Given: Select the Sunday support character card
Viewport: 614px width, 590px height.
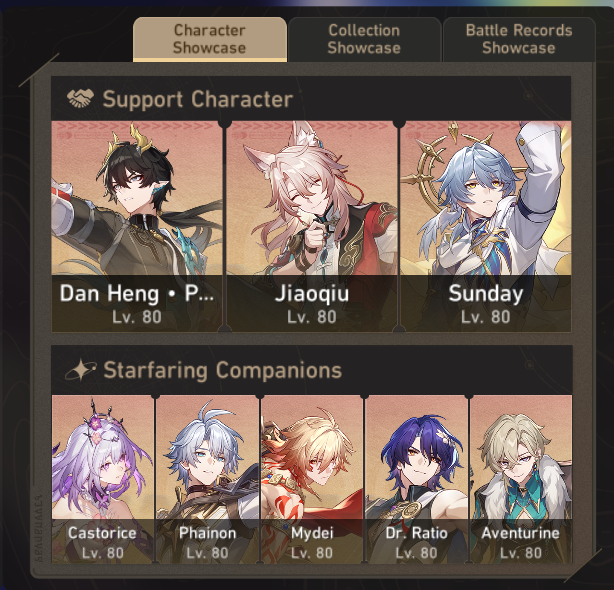Looking at the screenshot, I should pyautogui.click(x=486, y=227).
